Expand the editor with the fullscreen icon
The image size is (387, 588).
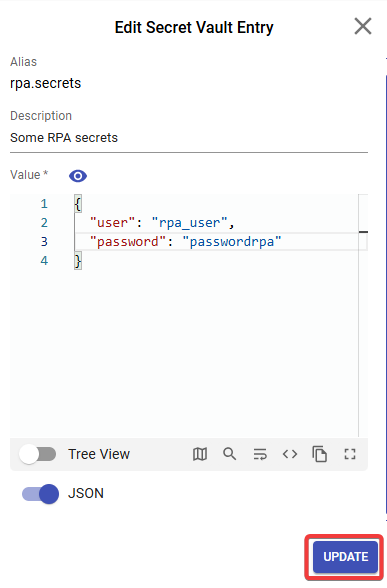tap(350, 454)
